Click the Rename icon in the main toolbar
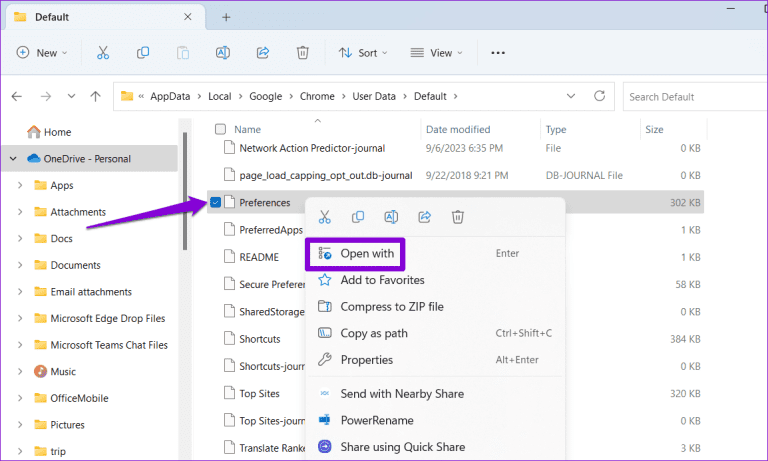768x461 pixels. (223, 53)
